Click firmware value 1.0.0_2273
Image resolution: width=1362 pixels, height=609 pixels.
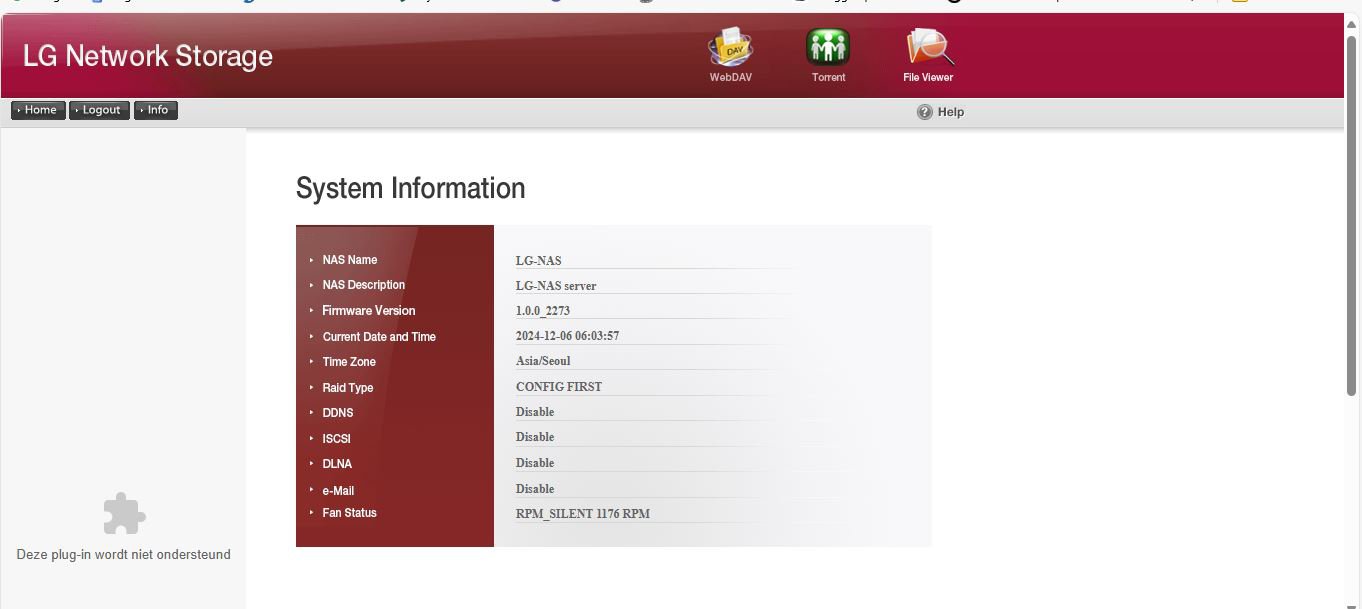[543, 311]
